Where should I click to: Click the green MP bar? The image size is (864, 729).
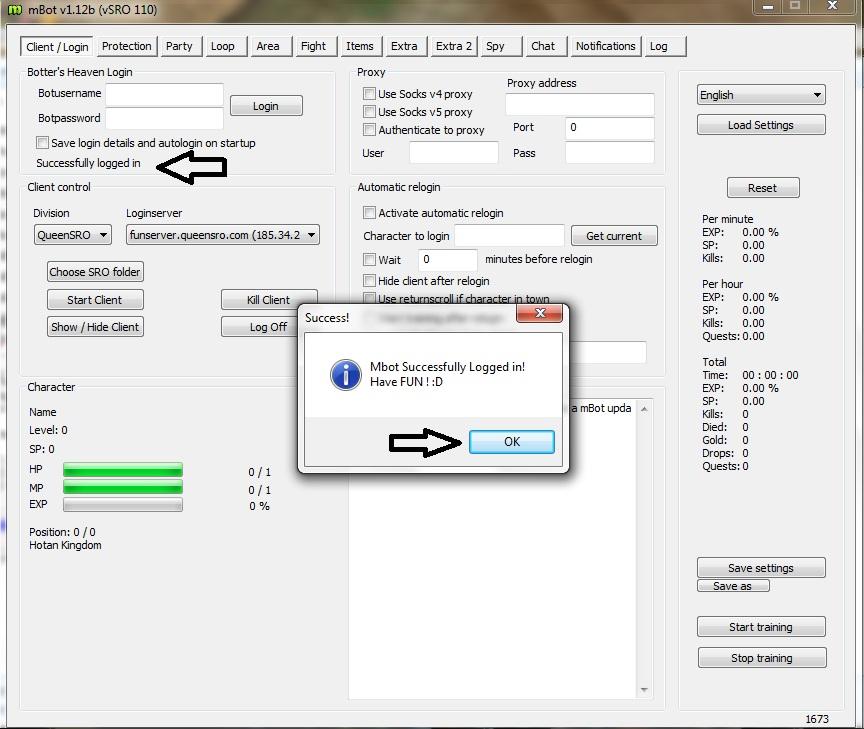(x=122, y=488)
